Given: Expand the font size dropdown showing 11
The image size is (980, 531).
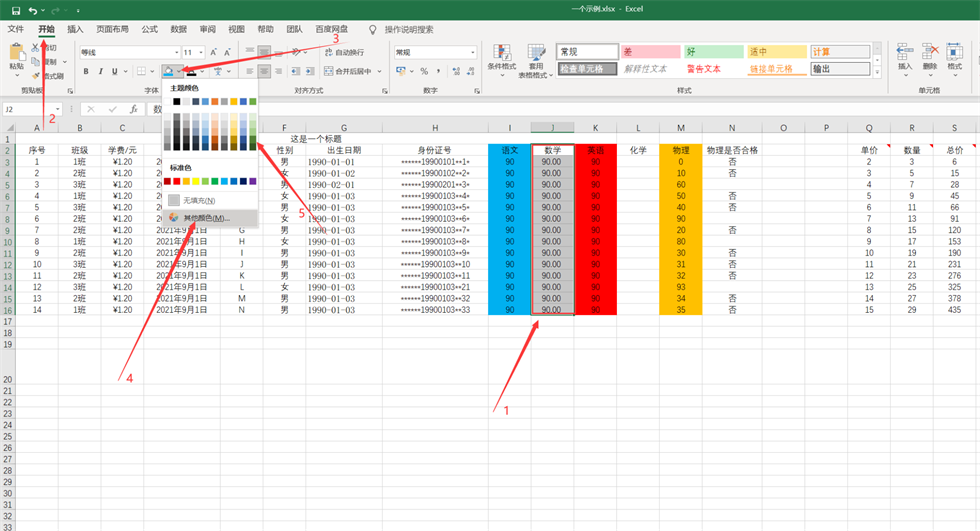Looking at the screenshot, I should tap(200, 52).
